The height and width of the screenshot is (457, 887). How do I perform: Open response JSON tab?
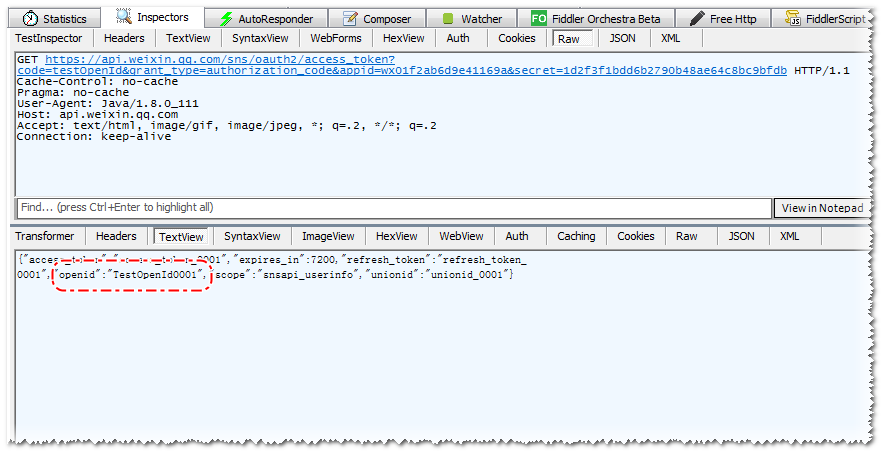point(741,236)
